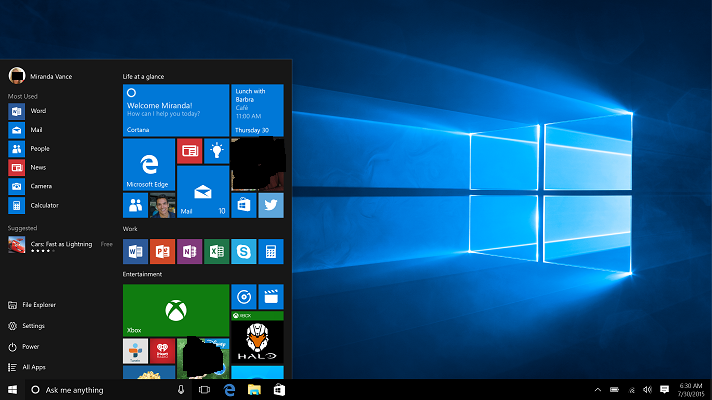The height and width of the screenshot is (400, 712).
Task: Open the Xbox tile
Action: point(175,310)
